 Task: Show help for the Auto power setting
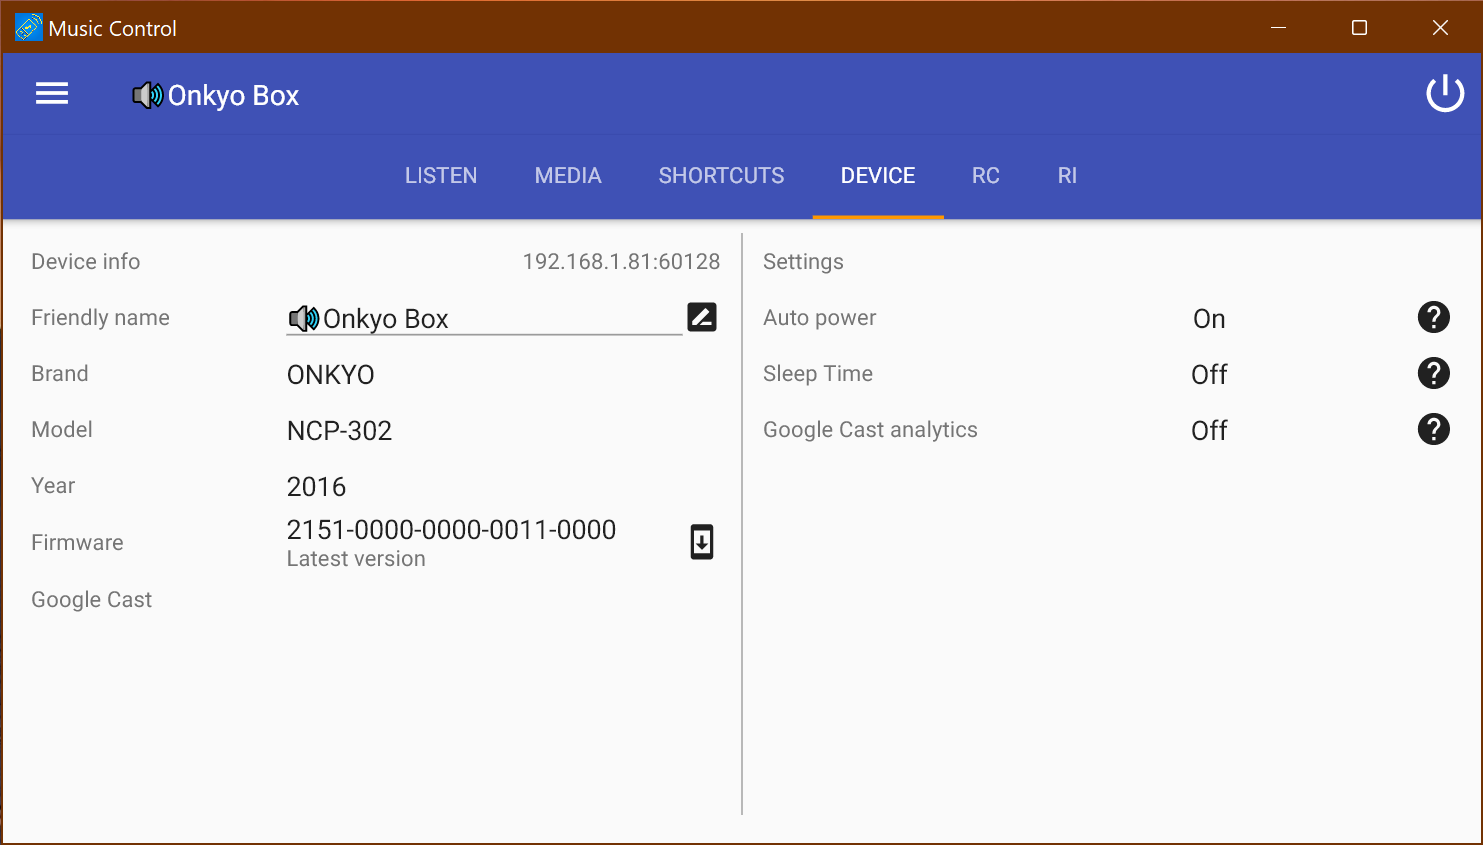pos(1433,317)
